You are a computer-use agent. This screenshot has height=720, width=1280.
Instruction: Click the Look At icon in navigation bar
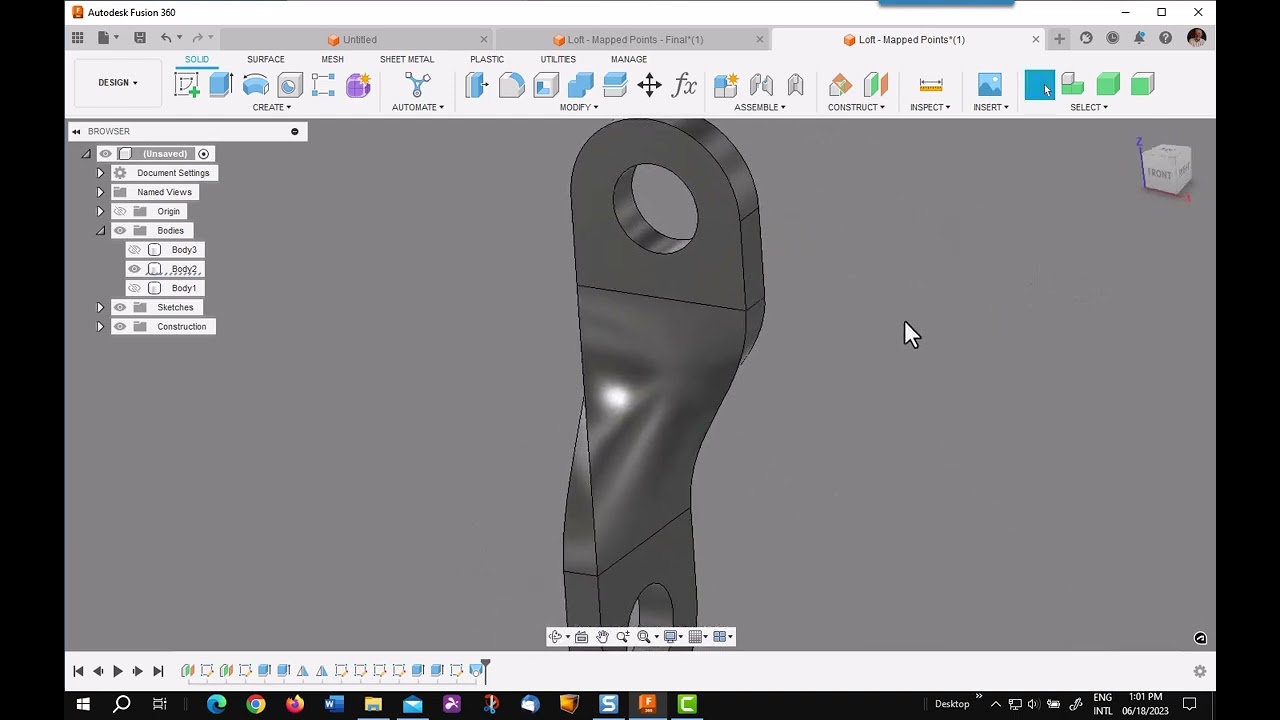click(581, 637)
